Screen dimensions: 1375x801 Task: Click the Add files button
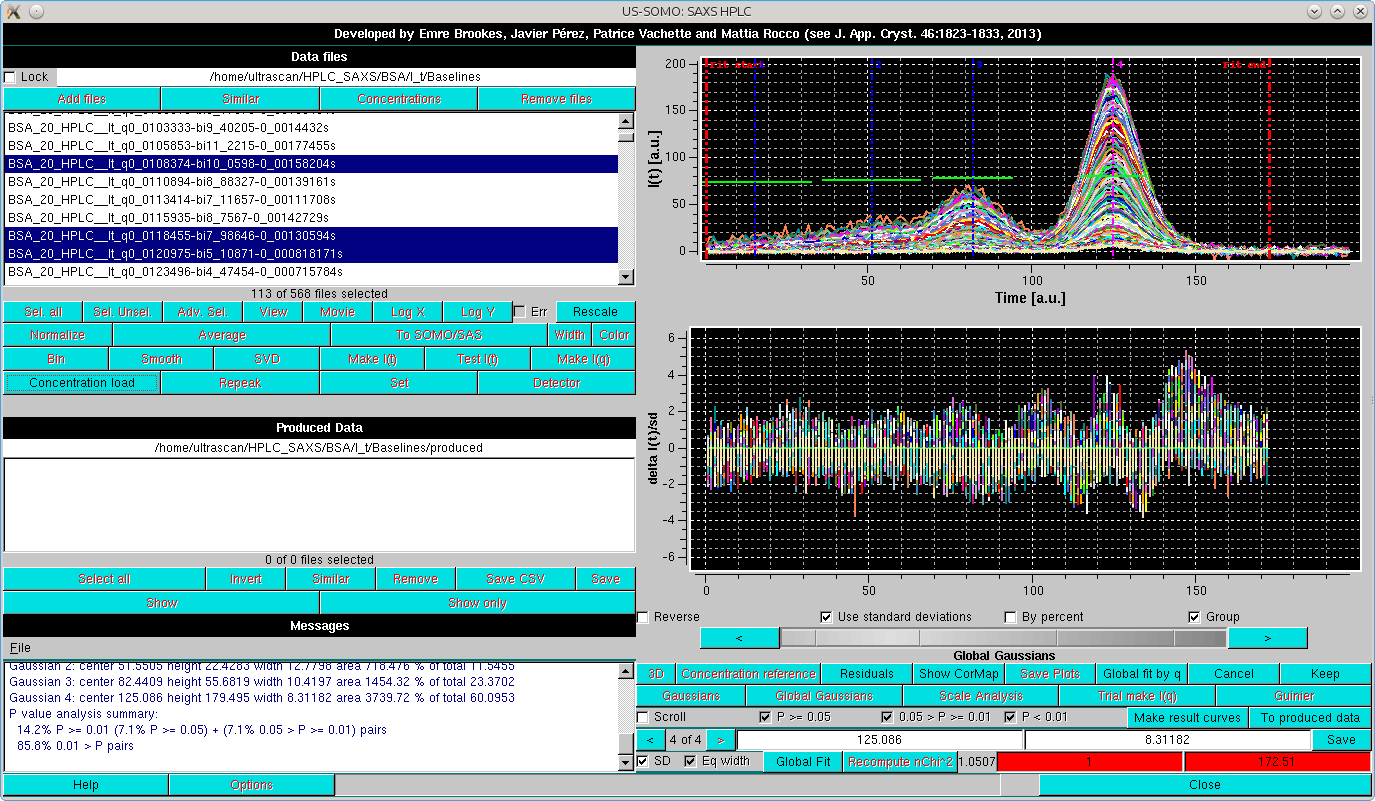[82, 99]
